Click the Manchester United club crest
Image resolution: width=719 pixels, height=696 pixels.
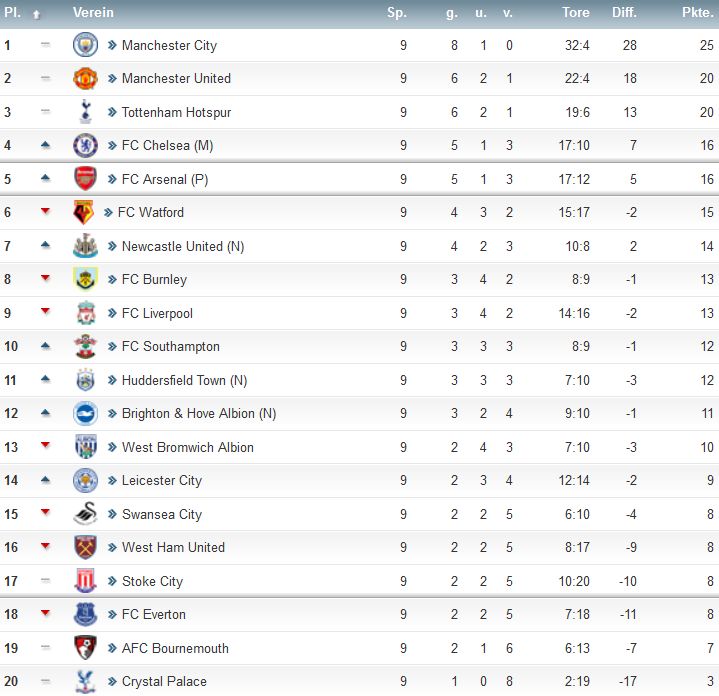click(x=85, y=78)
